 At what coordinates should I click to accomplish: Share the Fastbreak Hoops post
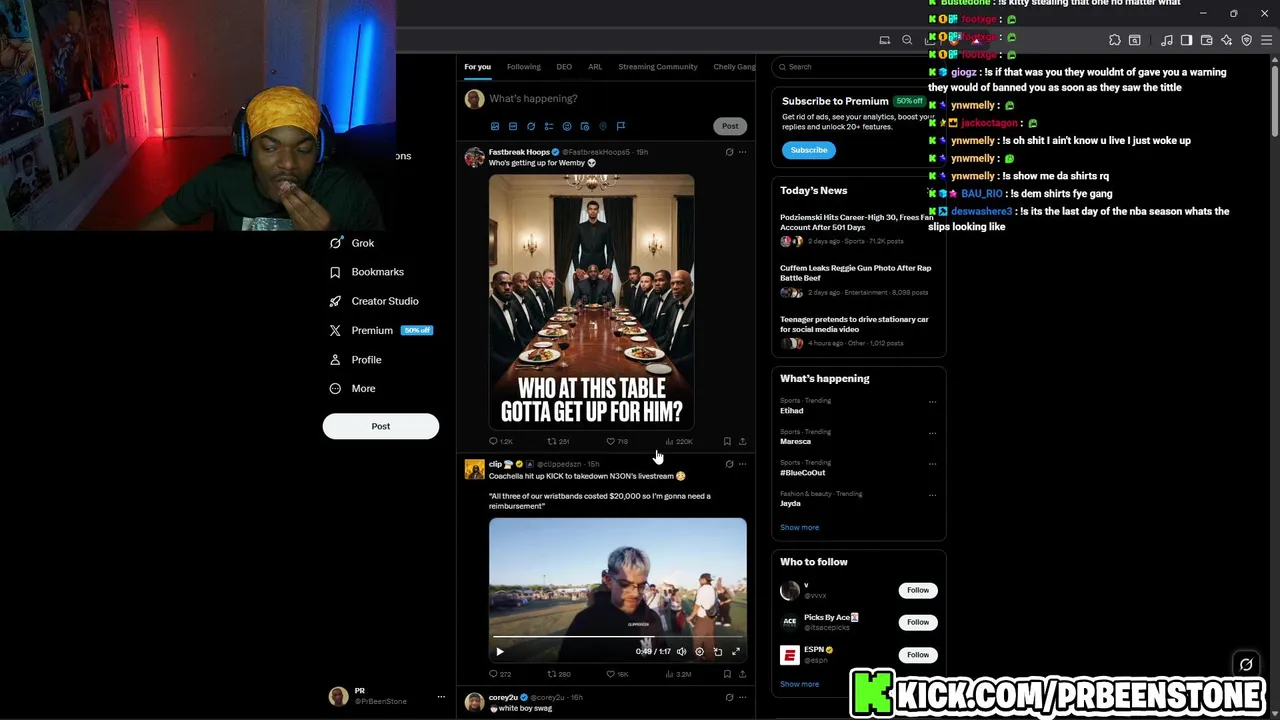[x=742, y=441]
